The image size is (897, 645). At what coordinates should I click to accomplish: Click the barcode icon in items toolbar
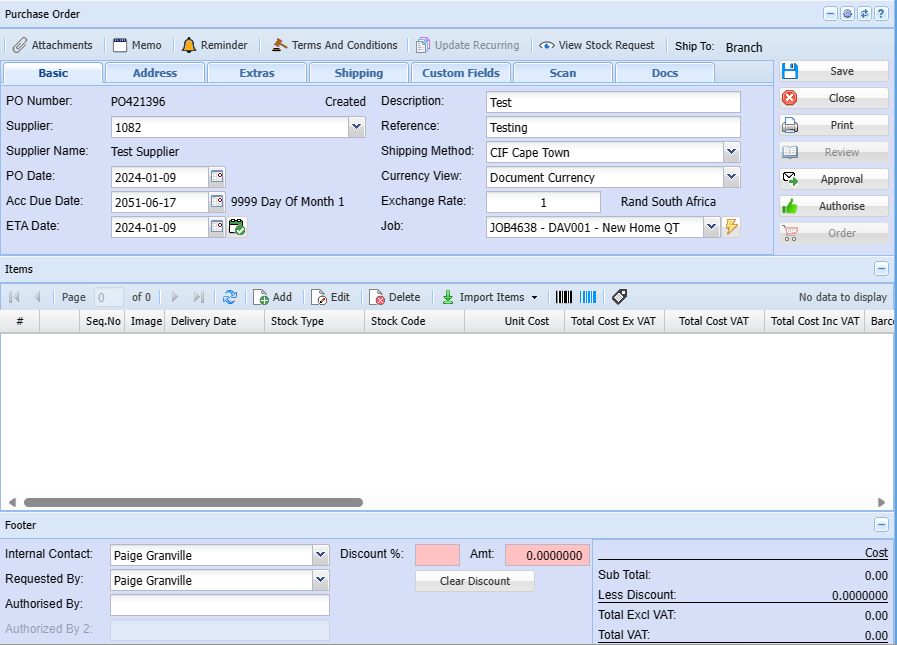coord(565,297)
